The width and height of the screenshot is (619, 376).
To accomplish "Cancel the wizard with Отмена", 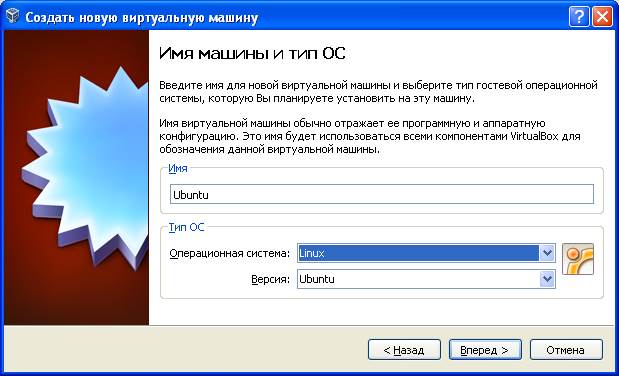I will pyautogui.click(x=566, y=350).
